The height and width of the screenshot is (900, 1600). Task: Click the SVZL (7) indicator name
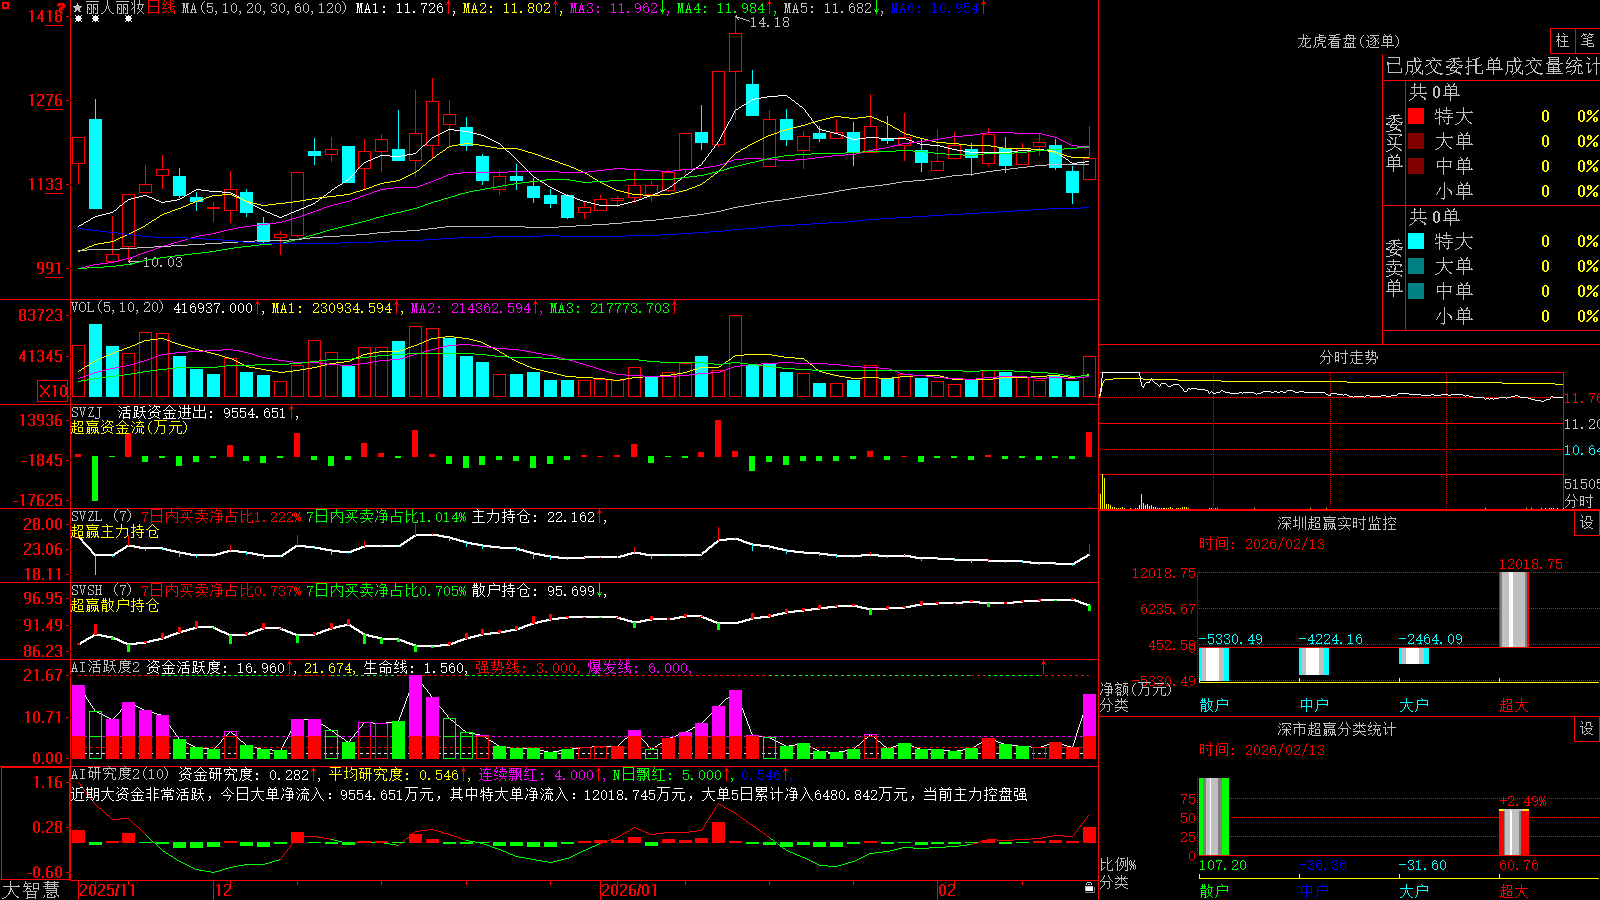[x=101, y=516]
